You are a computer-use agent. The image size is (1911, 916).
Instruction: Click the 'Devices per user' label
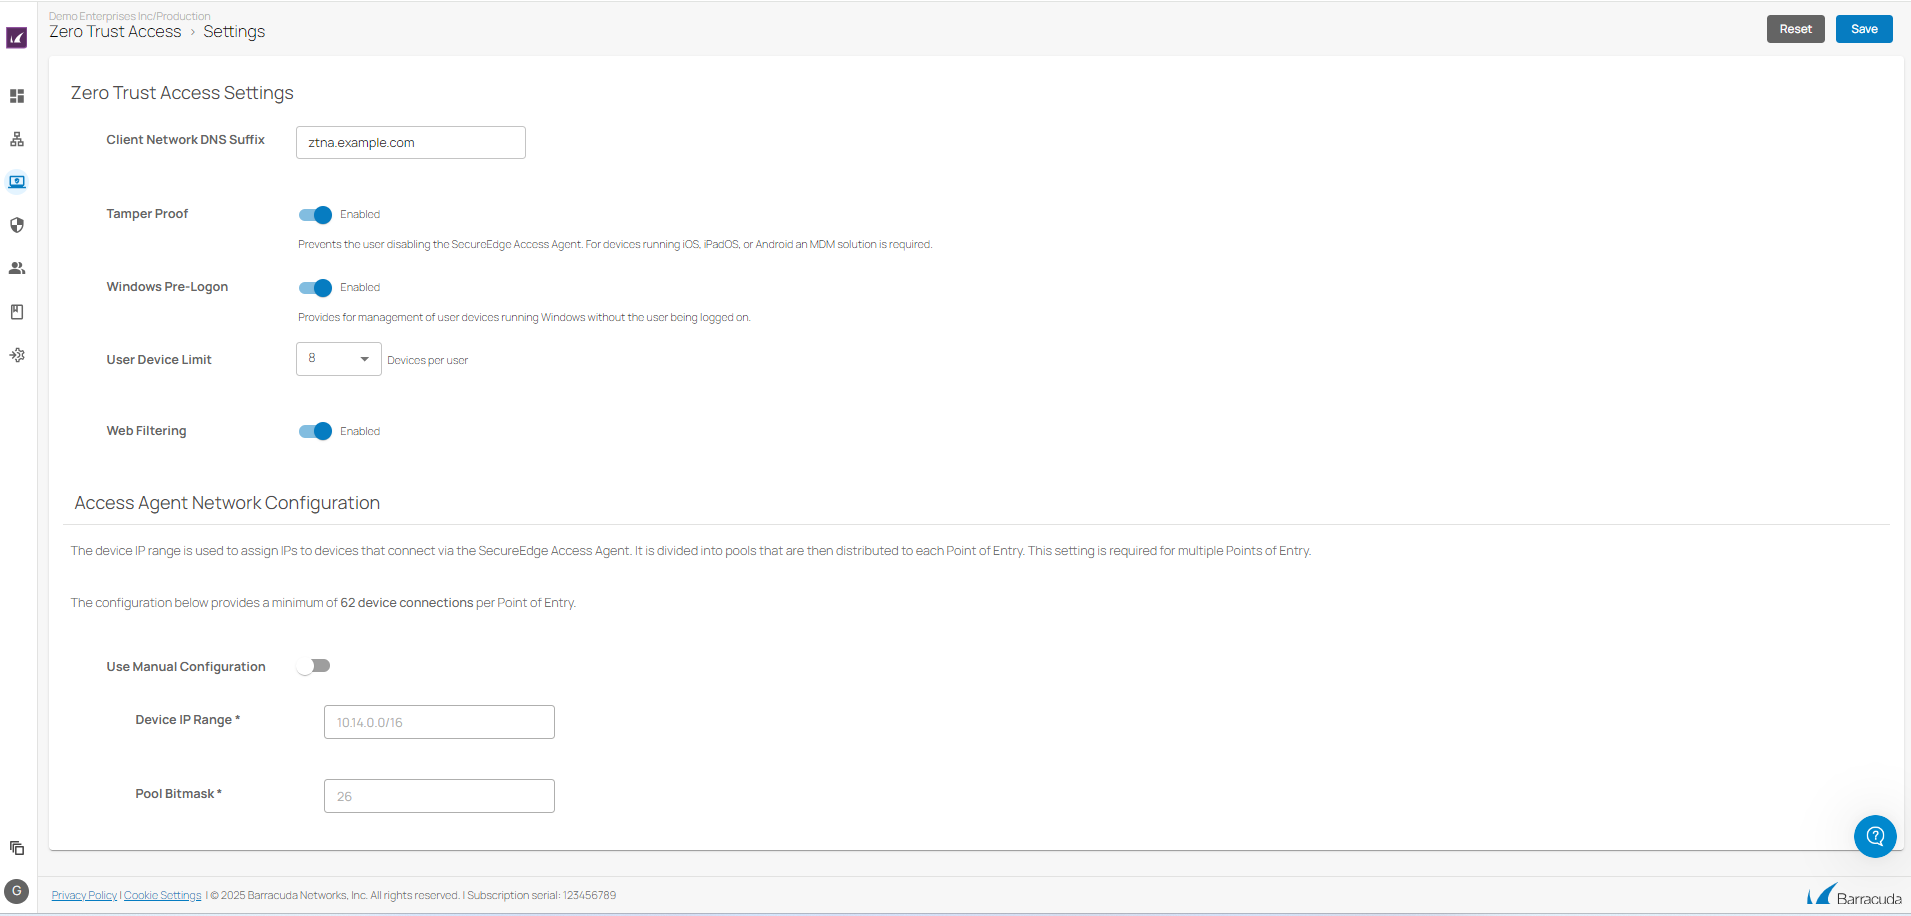[x=427, y=361]
